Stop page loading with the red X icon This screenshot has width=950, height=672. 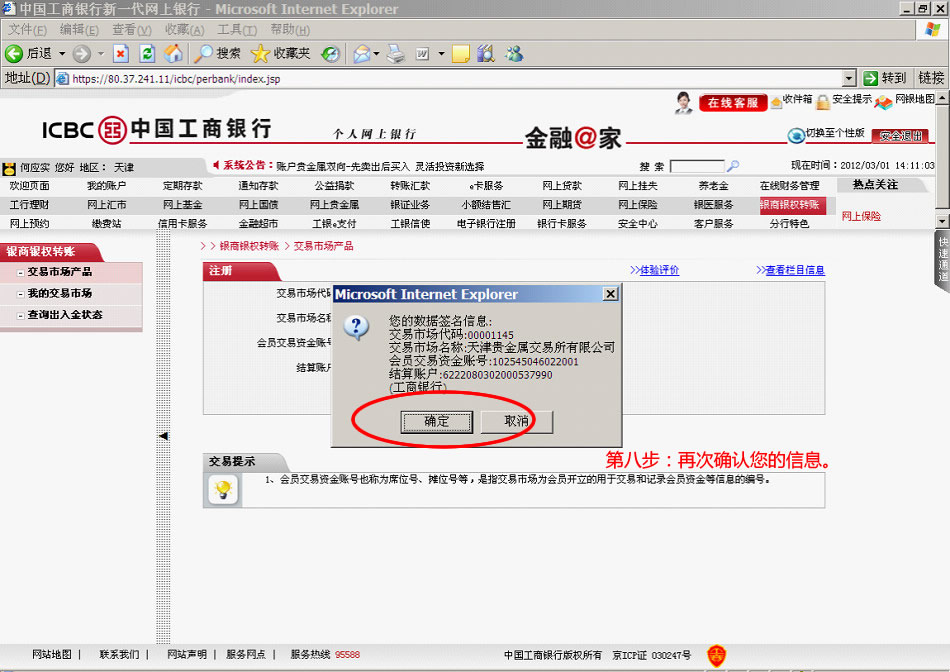pos(121,54)
